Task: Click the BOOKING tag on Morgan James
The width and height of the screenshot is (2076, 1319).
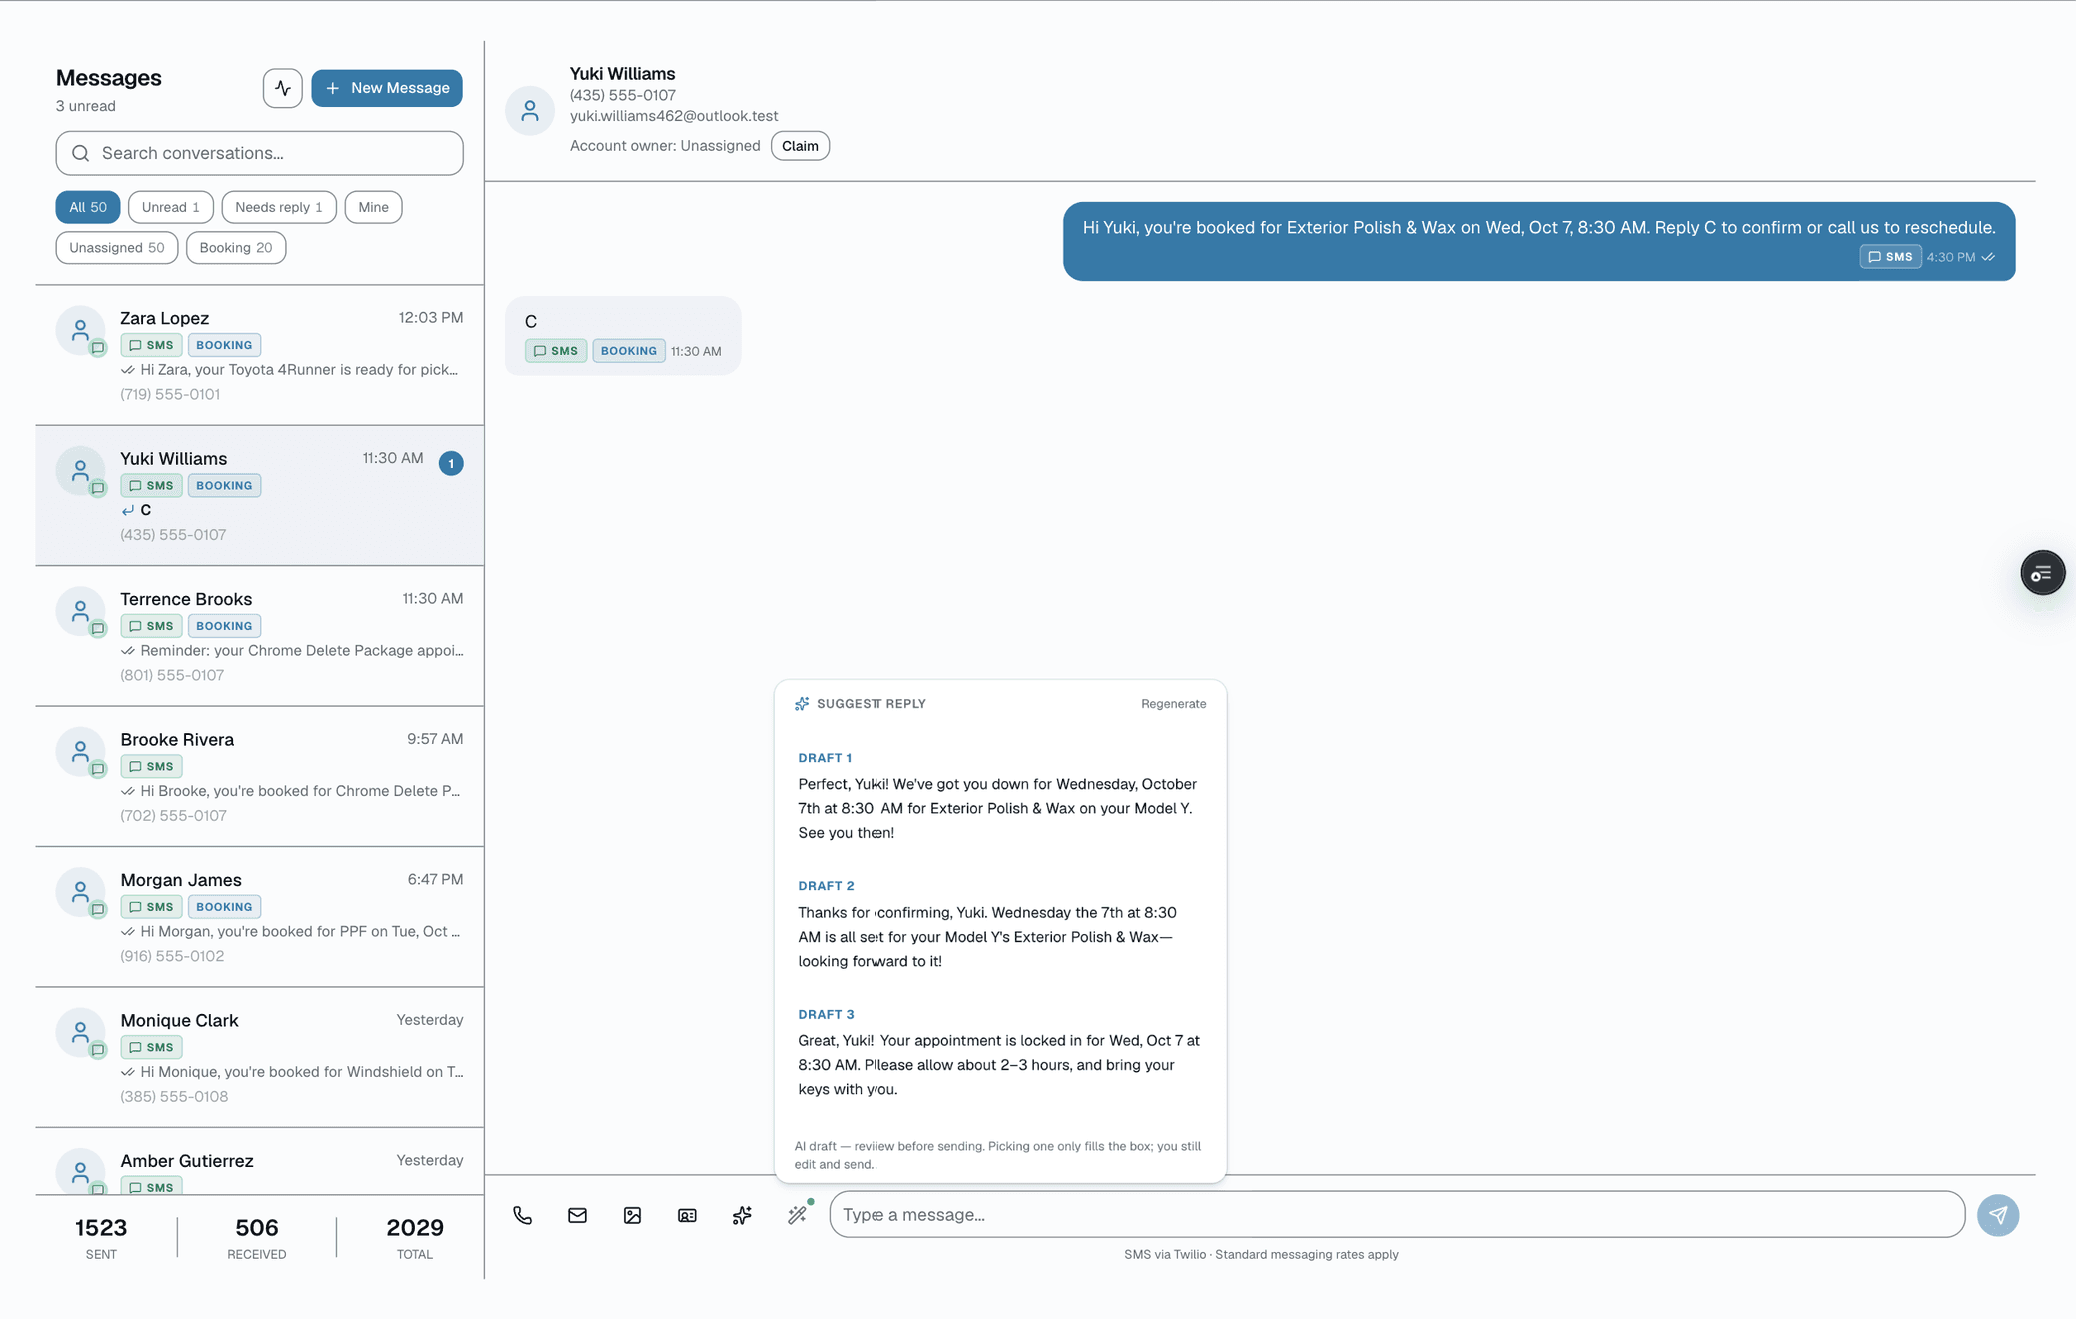Action: pyautogui.click(x=224, y=907)
